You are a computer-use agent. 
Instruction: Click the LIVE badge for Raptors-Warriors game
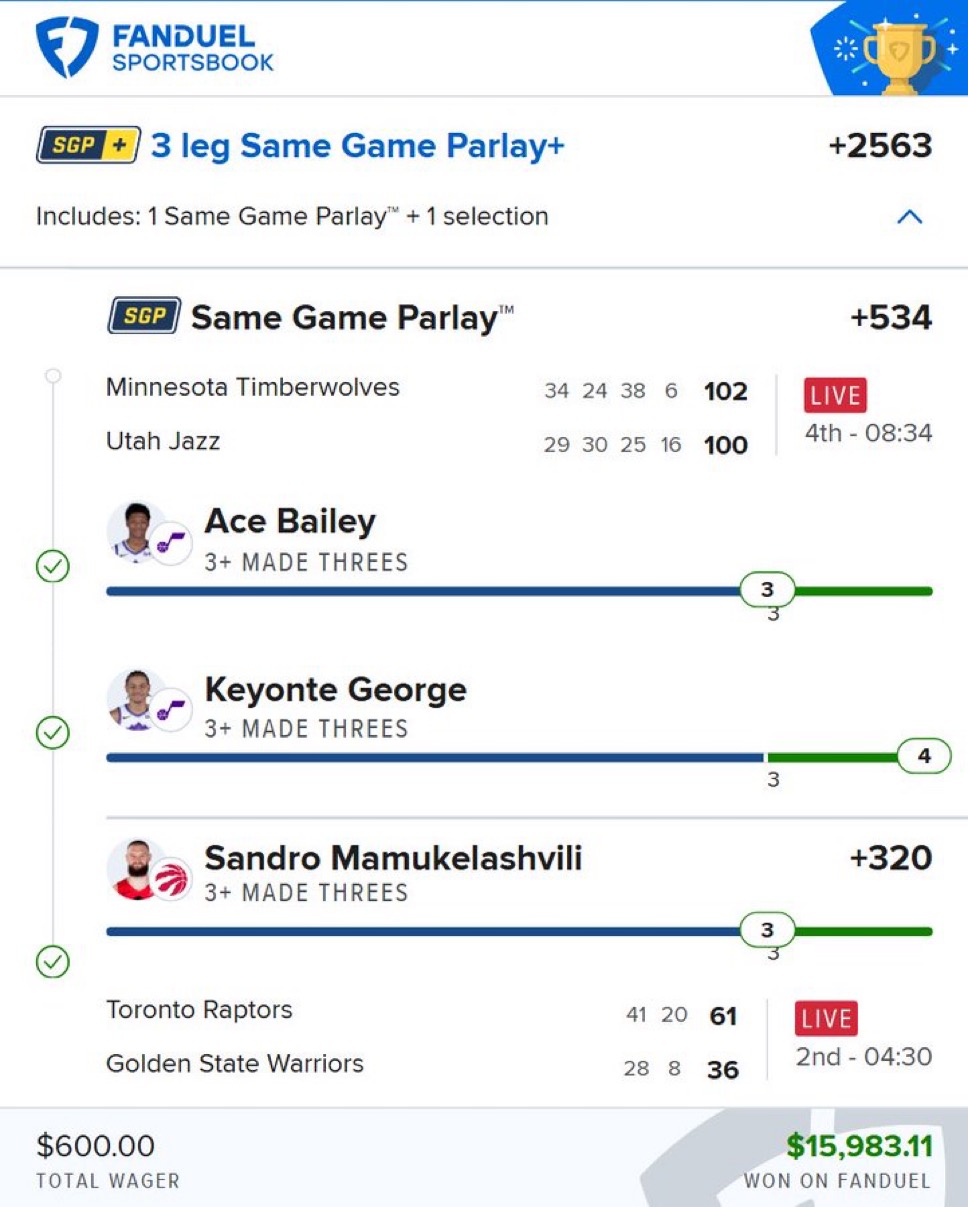826,1019
